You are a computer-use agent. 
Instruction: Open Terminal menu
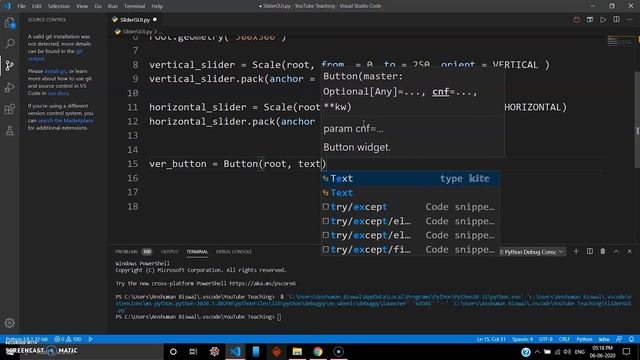tap(134, 6)
